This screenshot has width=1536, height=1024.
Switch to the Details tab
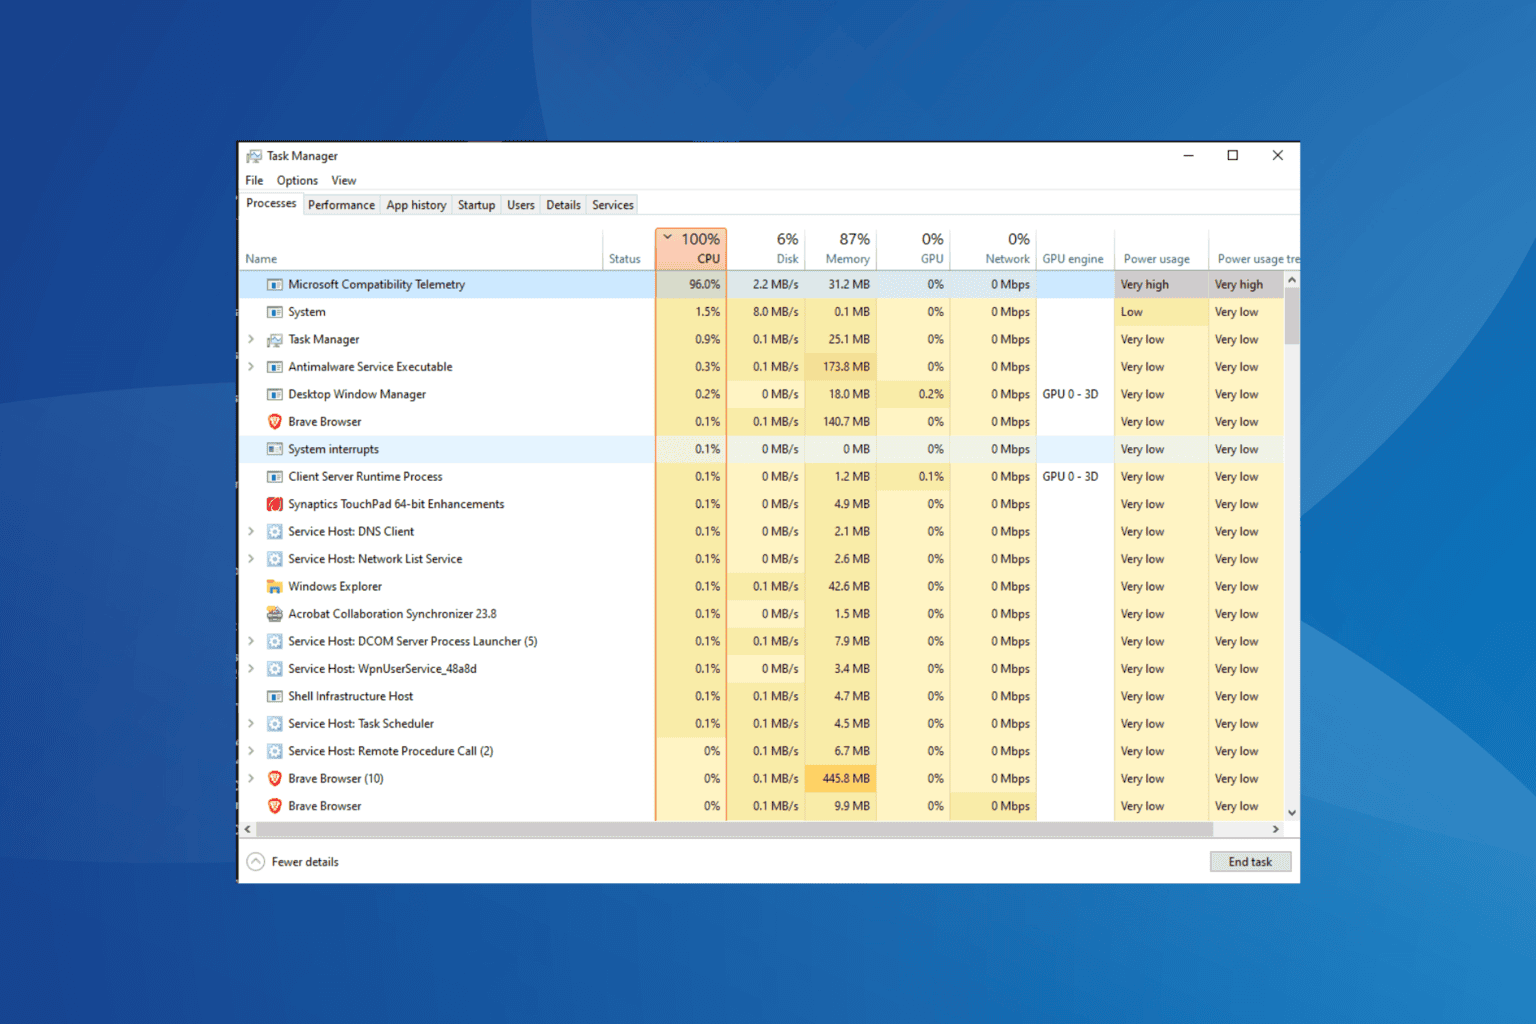[563, 205]
